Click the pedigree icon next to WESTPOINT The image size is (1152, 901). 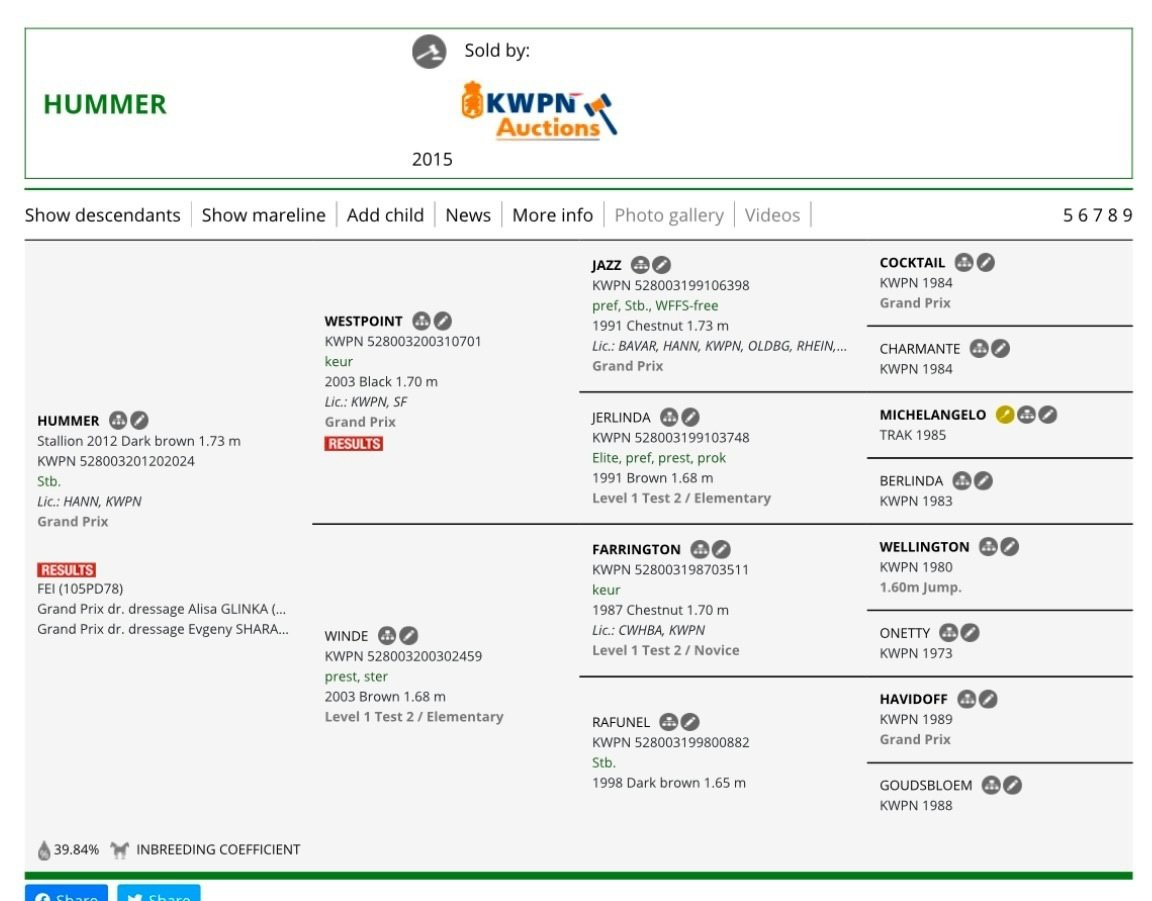(422, 321)
